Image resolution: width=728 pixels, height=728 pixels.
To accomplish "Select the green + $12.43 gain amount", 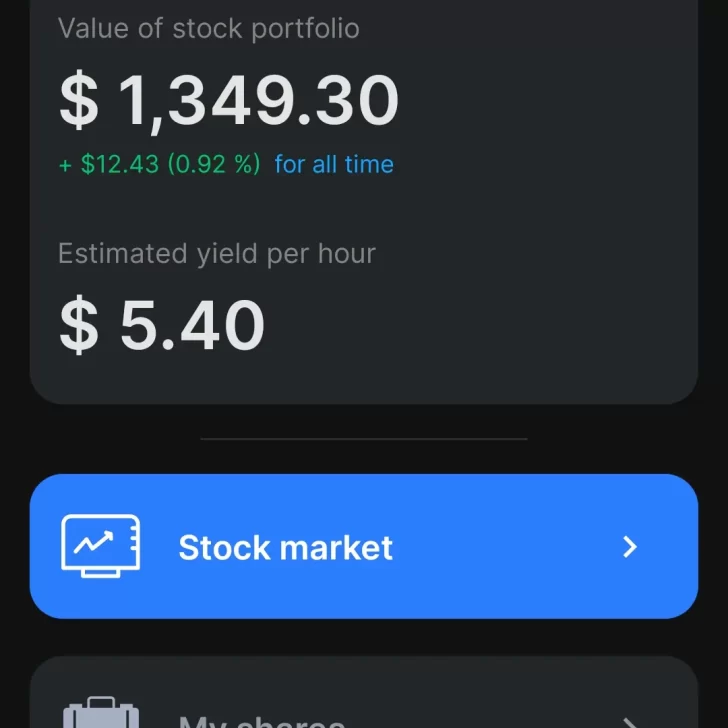I will [120, 164].
